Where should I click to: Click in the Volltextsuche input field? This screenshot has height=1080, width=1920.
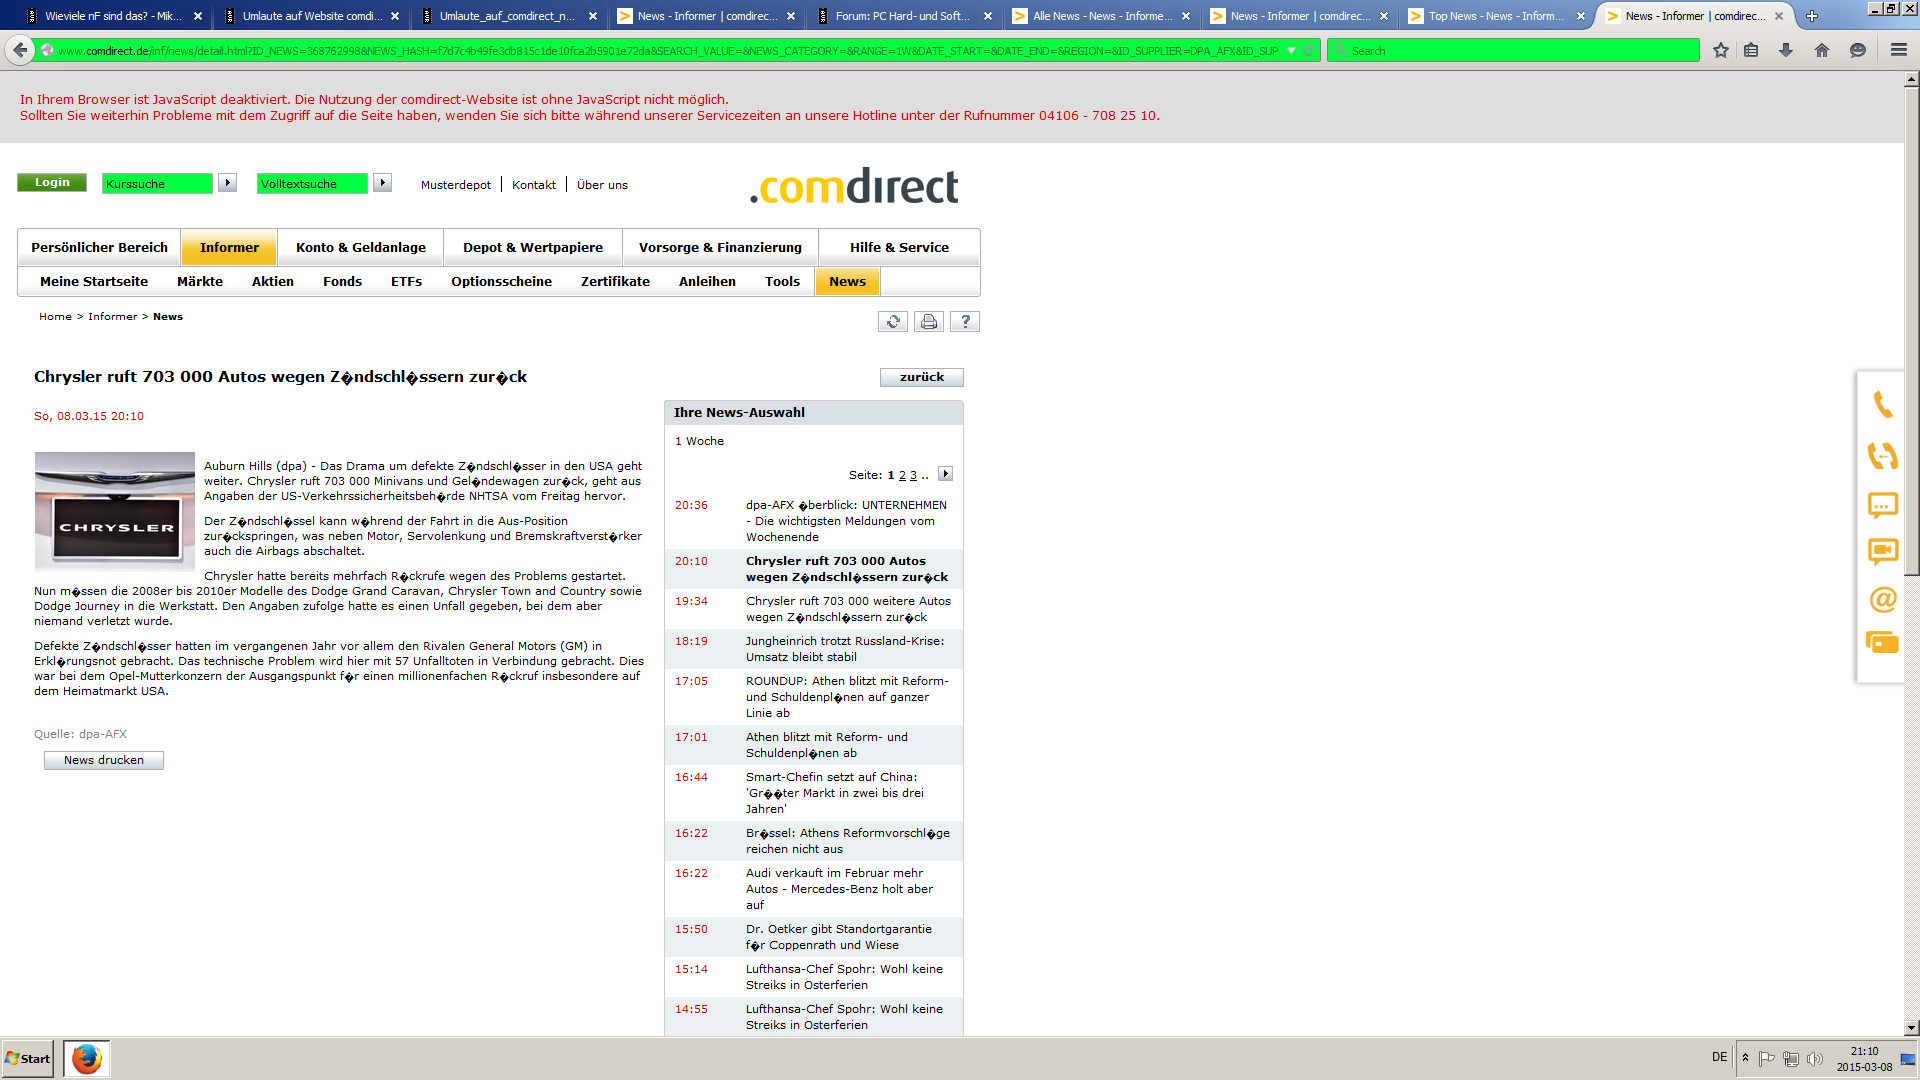312,183
